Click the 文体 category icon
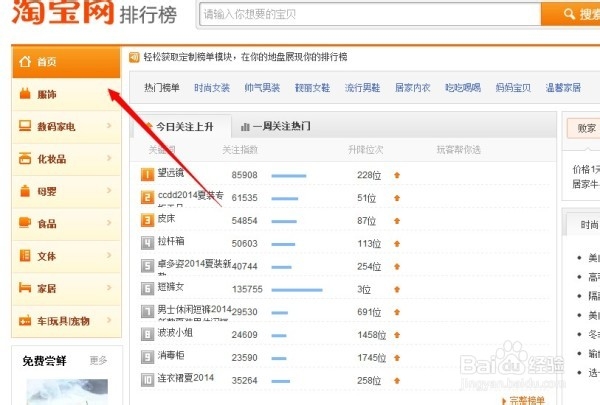This screenshot has width=600, height=405. (25, 255)
